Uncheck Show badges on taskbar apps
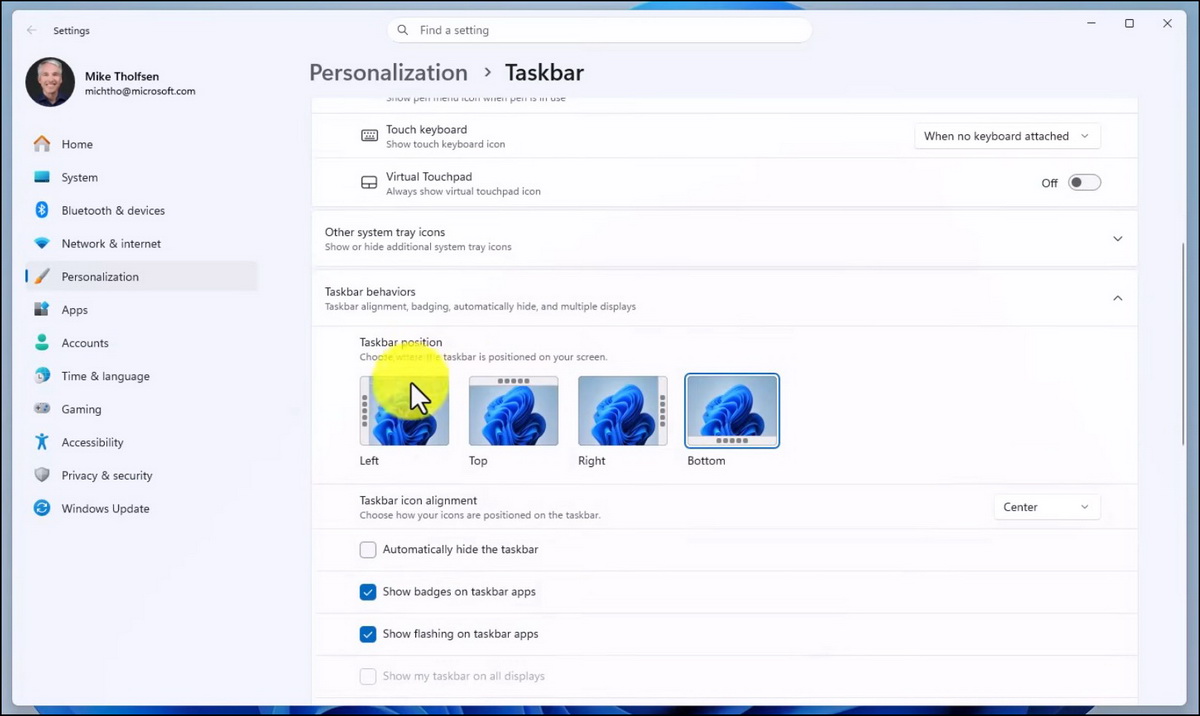 [368, 591]
